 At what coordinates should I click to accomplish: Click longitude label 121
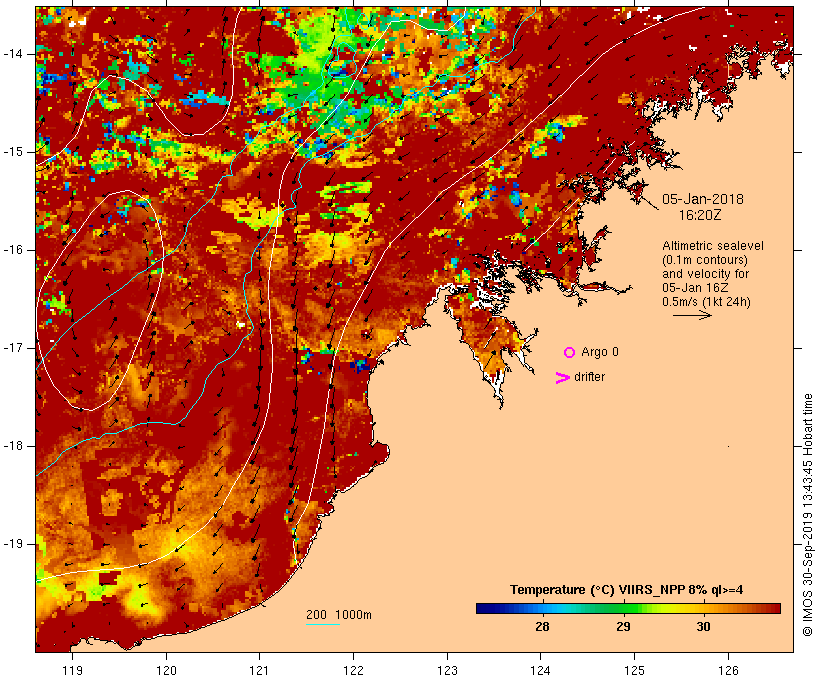[x=259, y=671]
